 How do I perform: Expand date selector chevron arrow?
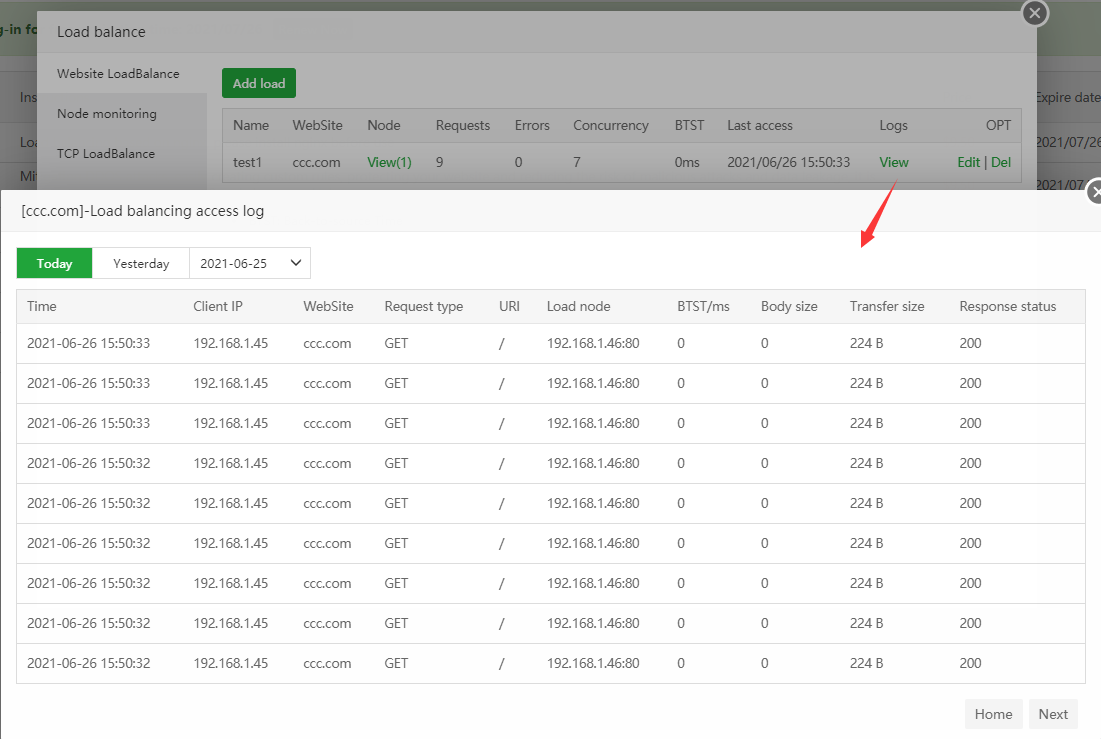tap(295, 263)
